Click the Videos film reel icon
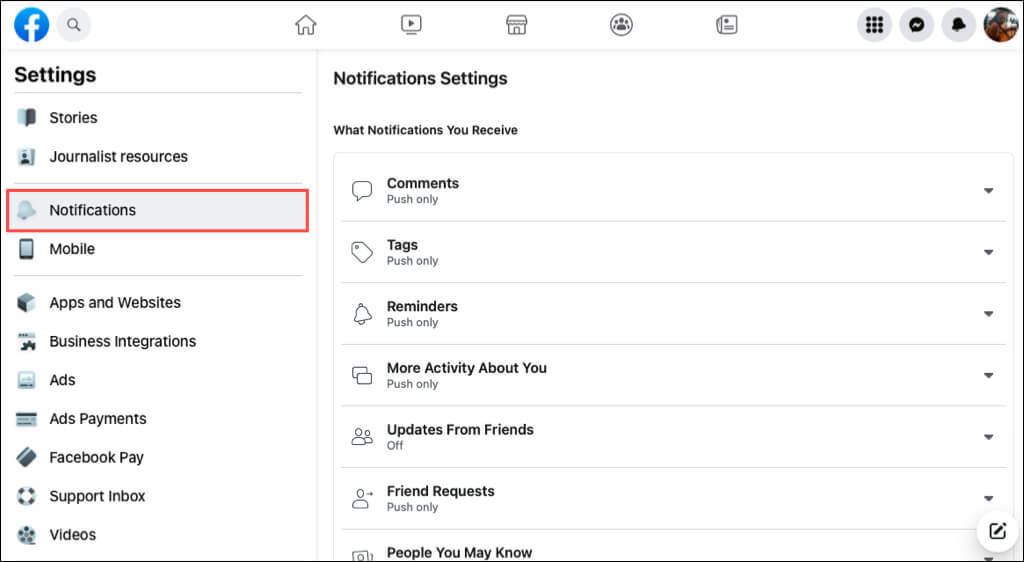The height and width of the screenshot is (562, 1024). pyautogui.click(x=26, y=535)
